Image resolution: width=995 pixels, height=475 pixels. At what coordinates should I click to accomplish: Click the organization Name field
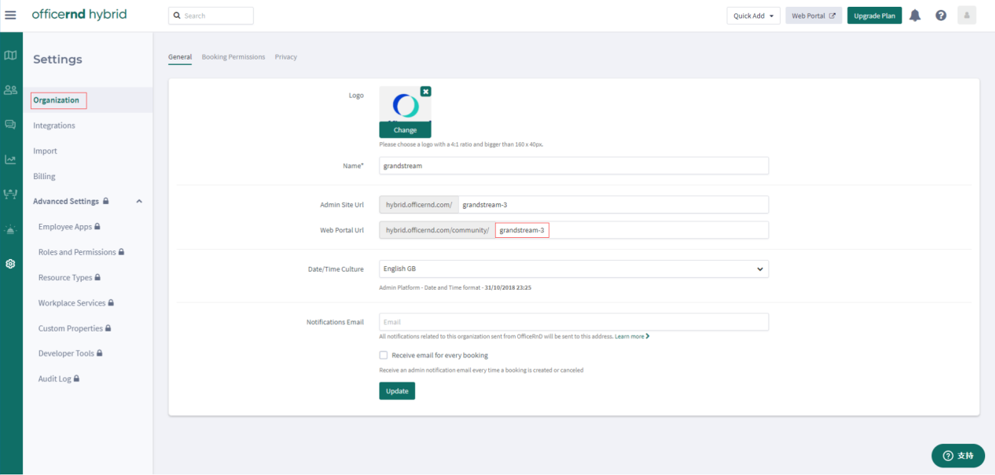tap(574, 166)
